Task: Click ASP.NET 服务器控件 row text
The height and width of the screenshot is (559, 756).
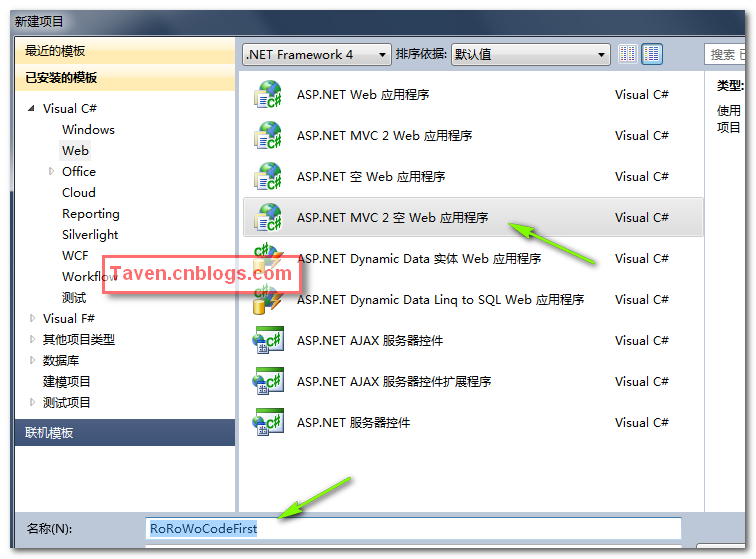Action: pyautogui.click(x=353, y=423)
